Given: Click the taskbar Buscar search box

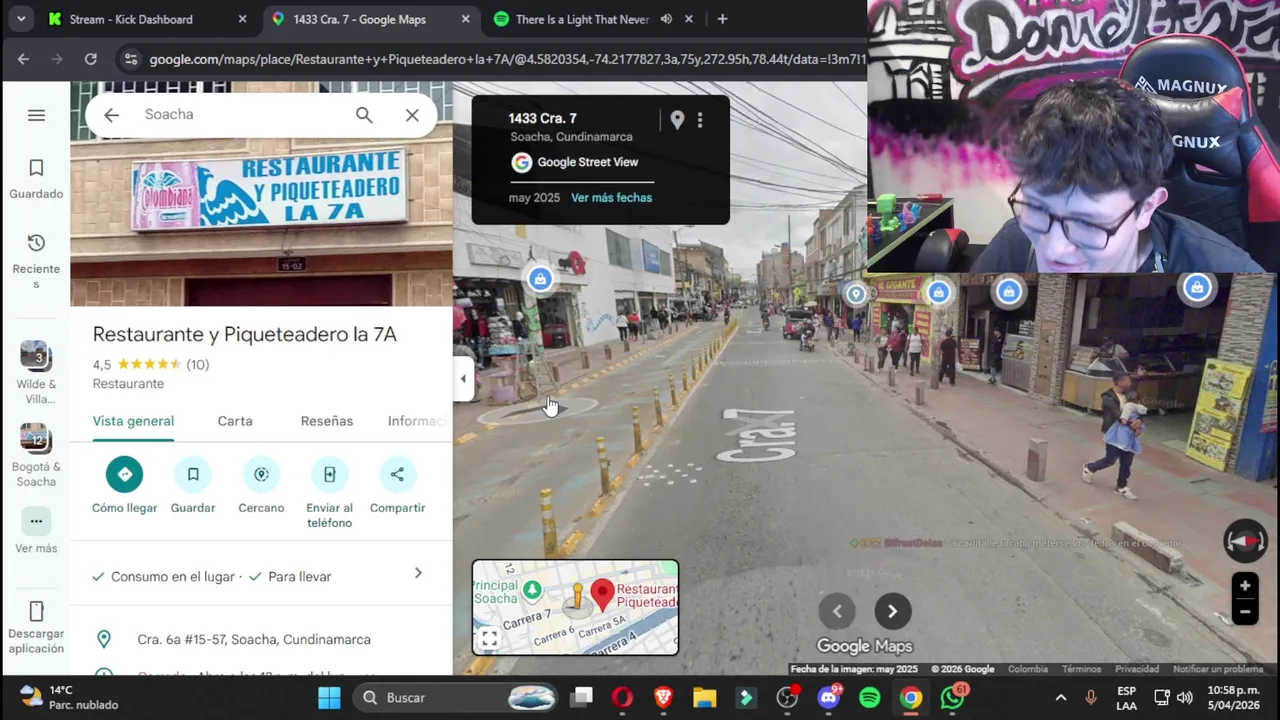Looking at the screenshot, I should pos(455,697).
